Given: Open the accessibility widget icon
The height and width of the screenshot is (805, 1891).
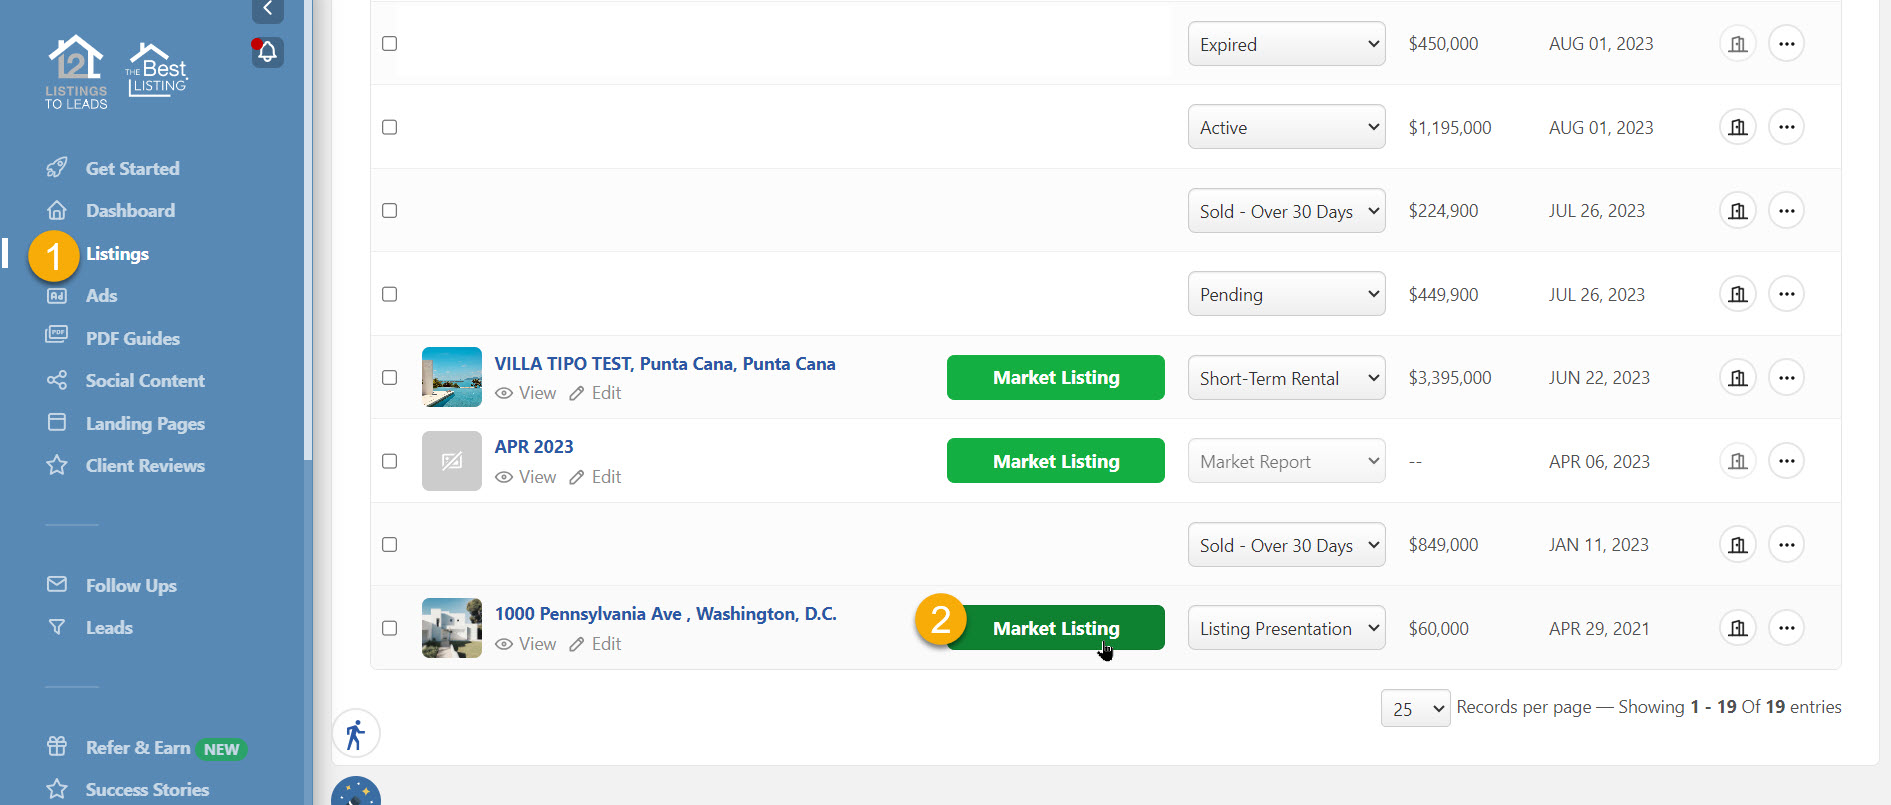Looking at the screenshot, I should coord(355,734).
